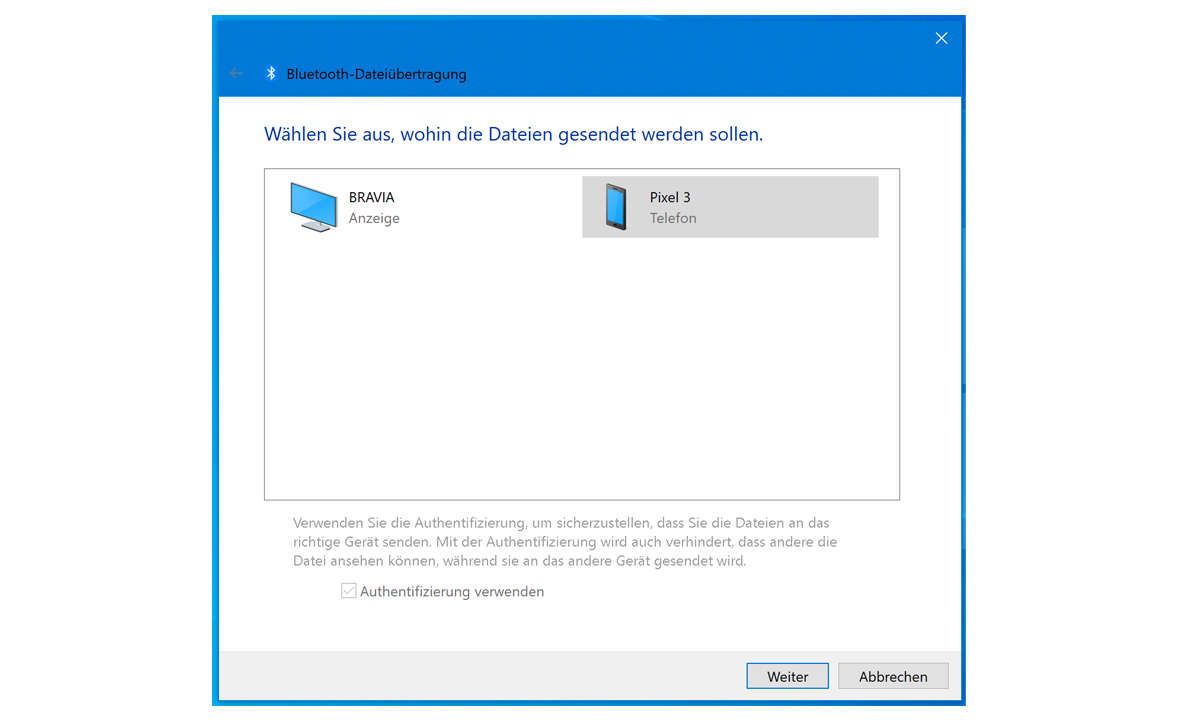The image size is (1200, 720).
Task: Click the Weiter button
Action: (x=787, y=676)
